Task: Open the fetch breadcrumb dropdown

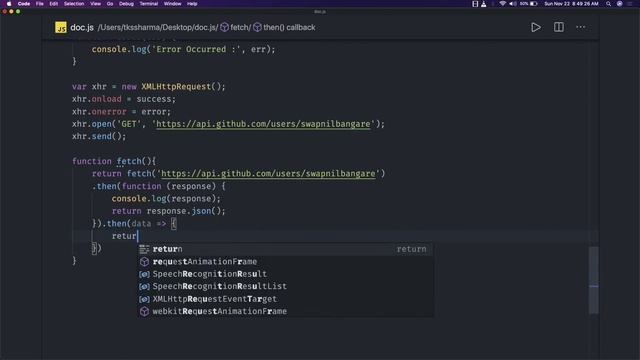Action: [x=240, y=27]
